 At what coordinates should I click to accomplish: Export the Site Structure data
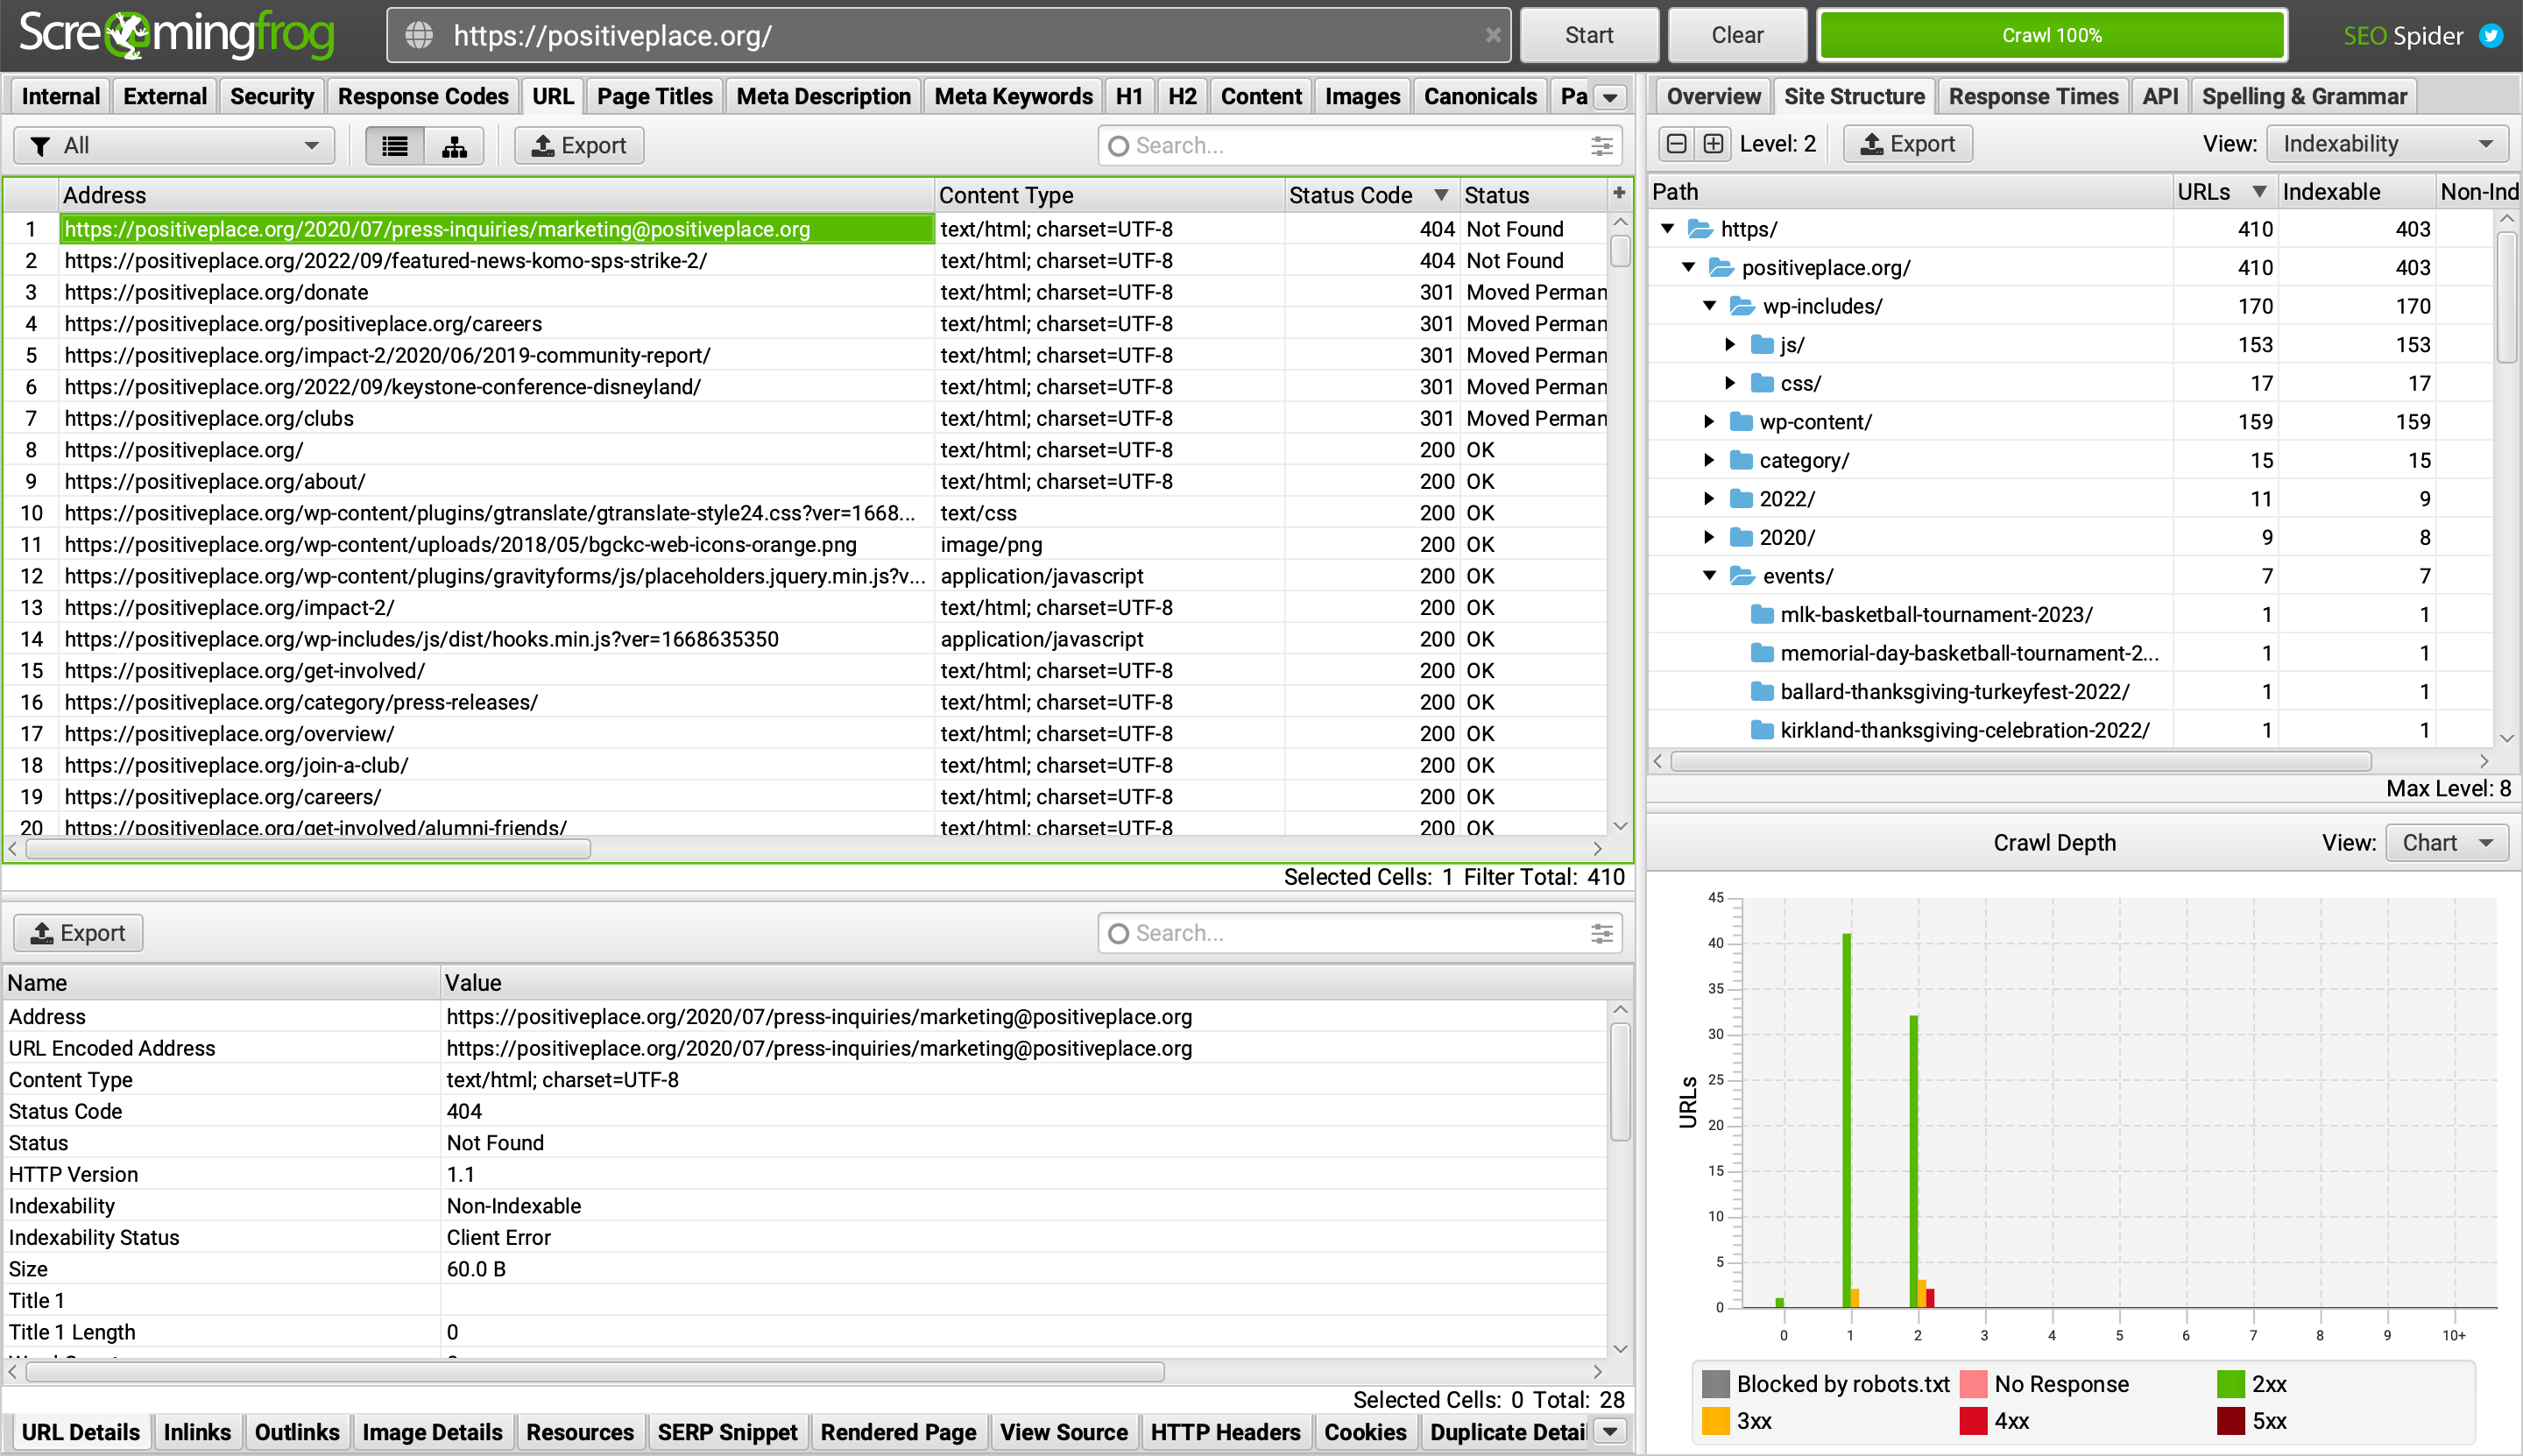pos(1907,143)
